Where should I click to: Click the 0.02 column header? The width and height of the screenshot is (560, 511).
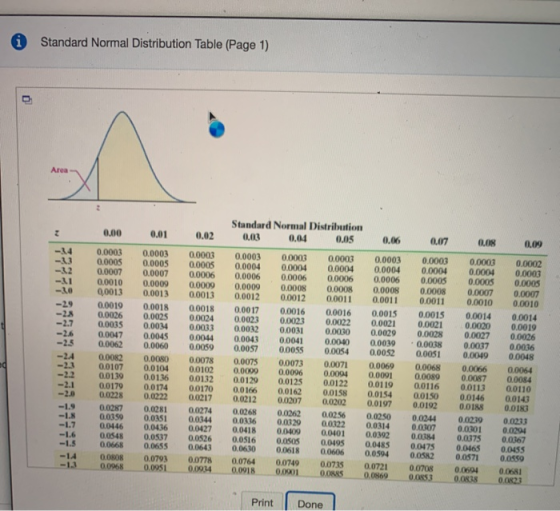coord(205,236)
